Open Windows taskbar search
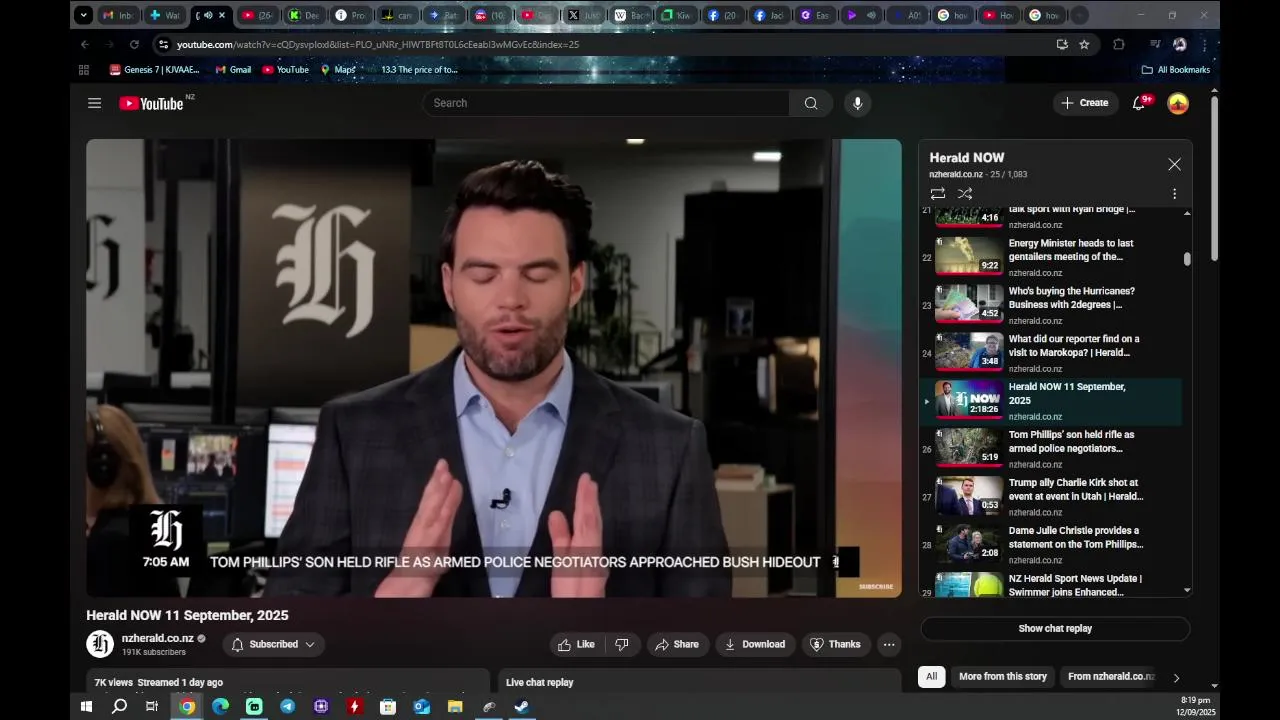 coord(119,706)
